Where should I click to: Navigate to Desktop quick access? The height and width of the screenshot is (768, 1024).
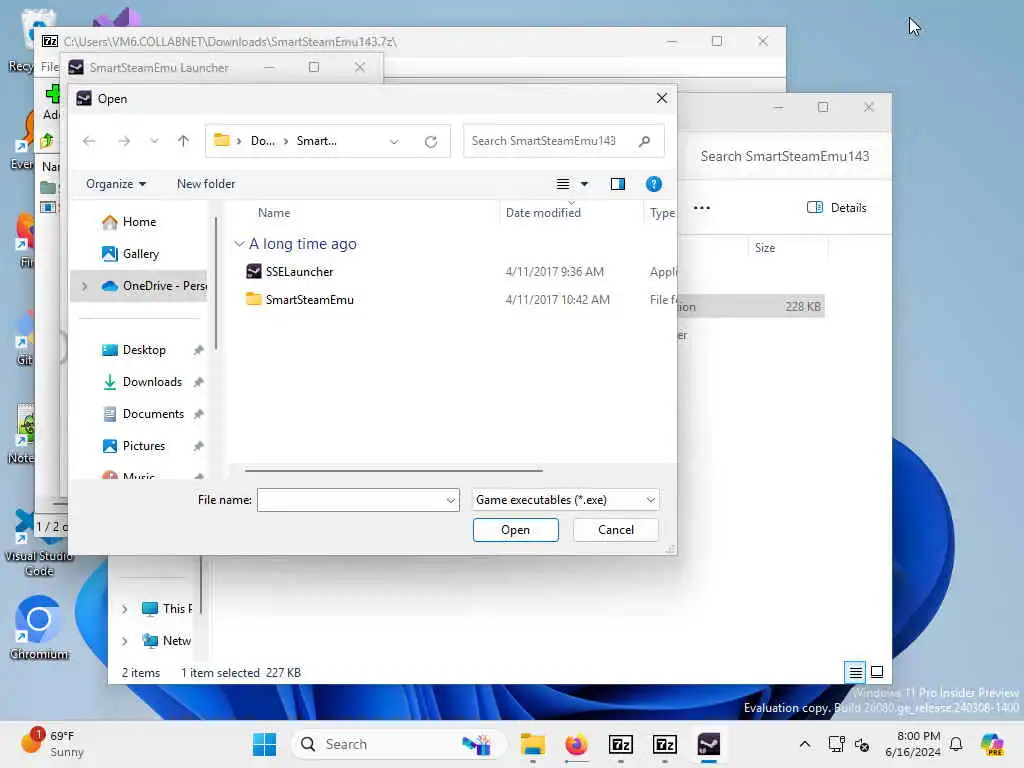click(x=144, y=350)
